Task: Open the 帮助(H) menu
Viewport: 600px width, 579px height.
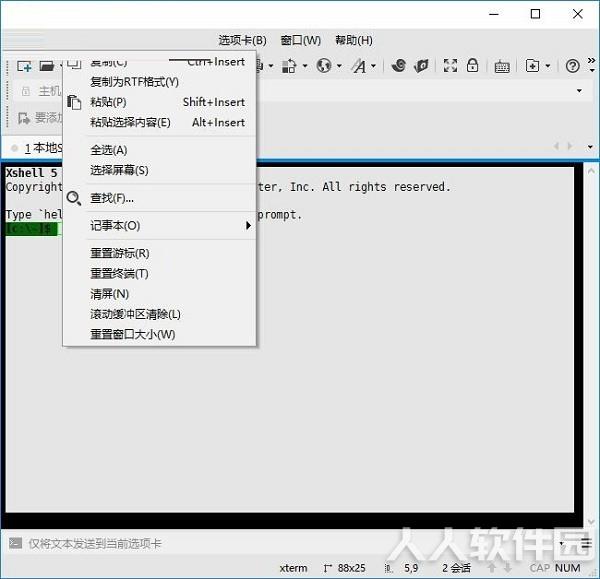Action: pos(354,40)
